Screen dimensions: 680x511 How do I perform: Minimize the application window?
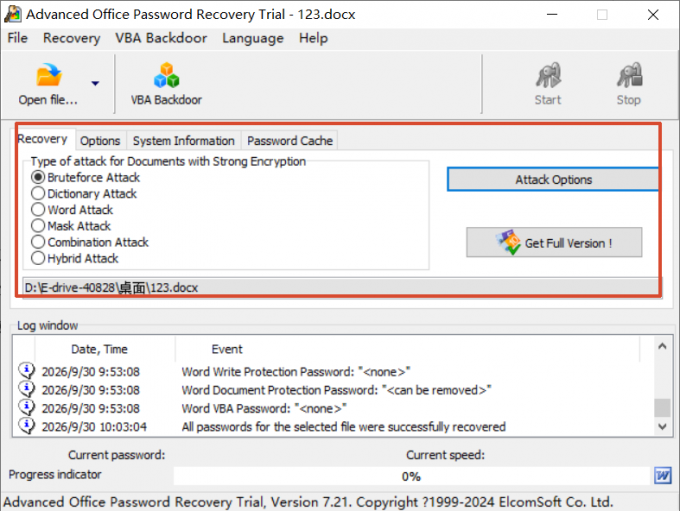[552, 14]
